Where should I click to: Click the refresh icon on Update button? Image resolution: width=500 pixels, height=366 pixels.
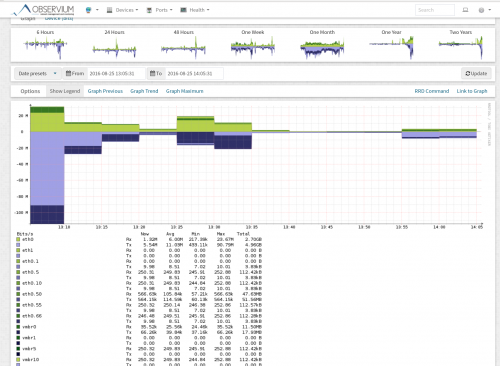point(468,73)
